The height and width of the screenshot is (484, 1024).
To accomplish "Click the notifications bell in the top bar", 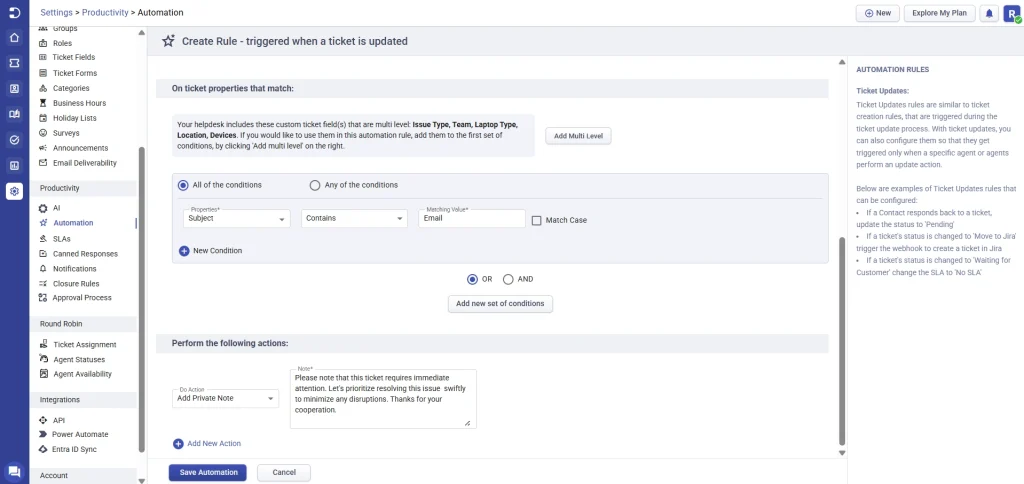I will point(989,13).
